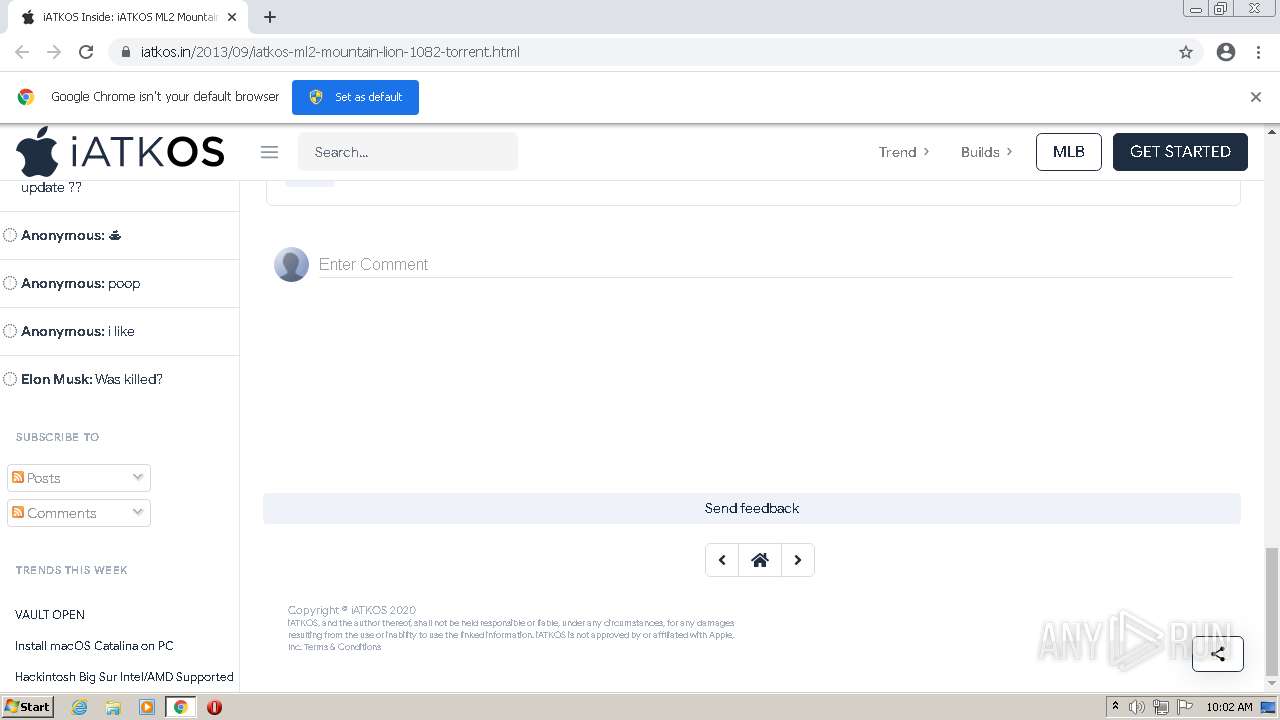The width and height of the screenshot is (1280, 720).
Task: Bookmark this page with star icon
Action: (1186, 52)
